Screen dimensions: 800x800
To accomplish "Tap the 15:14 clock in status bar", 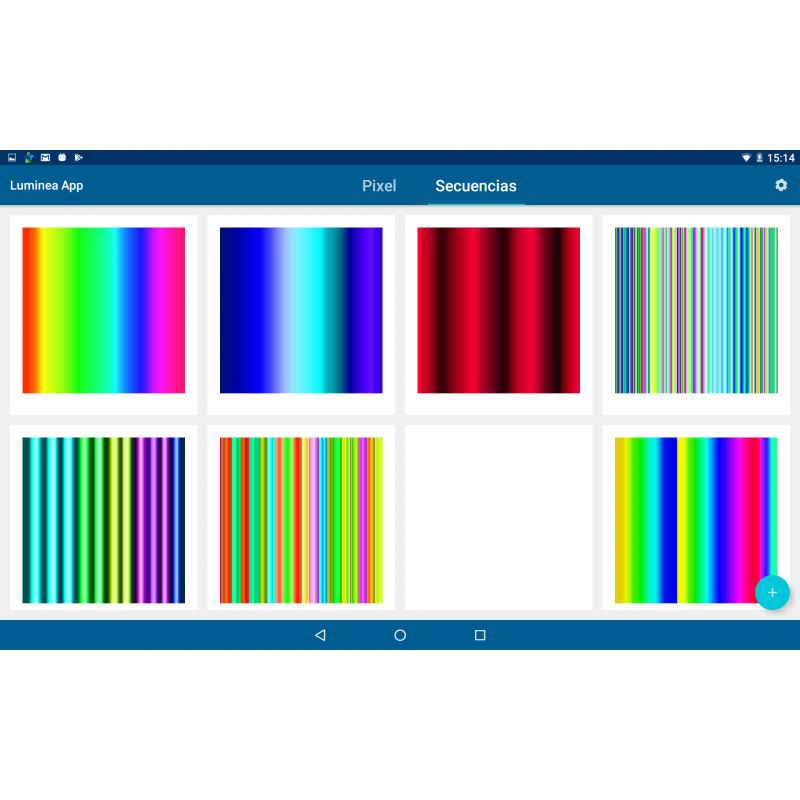I will (781, 158).
